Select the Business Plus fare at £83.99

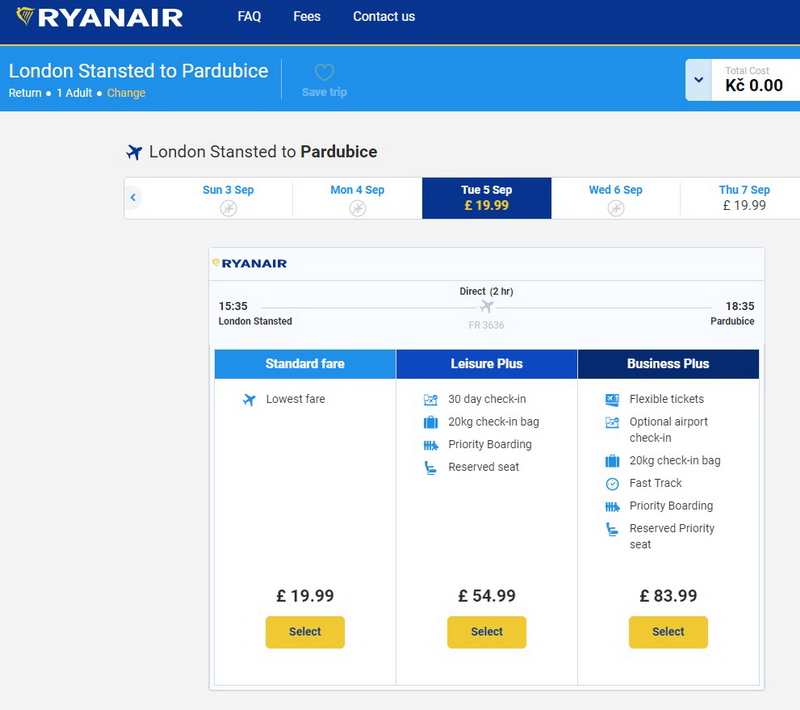click(668, 632)
